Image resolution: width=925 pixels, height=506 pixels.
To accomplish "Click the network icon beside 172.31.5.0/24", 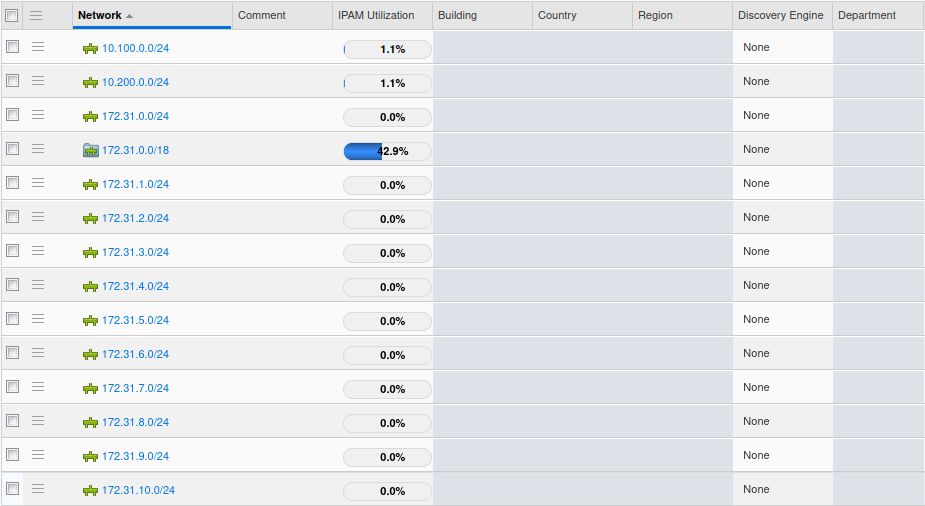I will [90, 320].
